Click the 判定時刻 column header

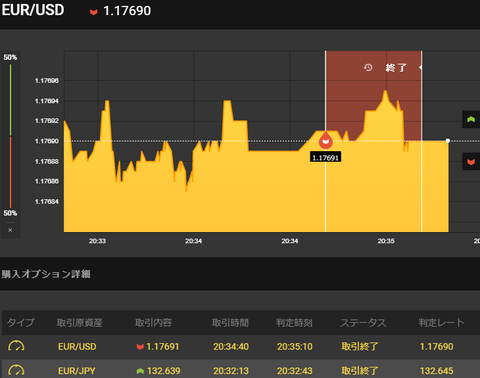click(x=294, y=322)
